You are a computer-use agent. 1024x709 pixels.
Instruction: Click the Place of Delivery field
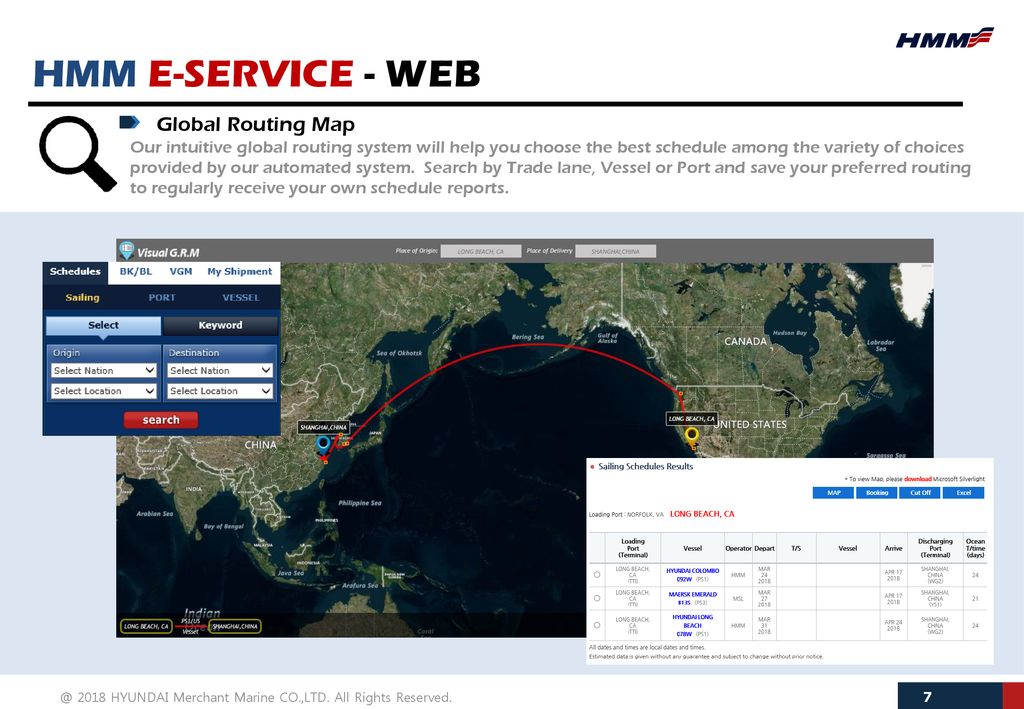[615, 251]
